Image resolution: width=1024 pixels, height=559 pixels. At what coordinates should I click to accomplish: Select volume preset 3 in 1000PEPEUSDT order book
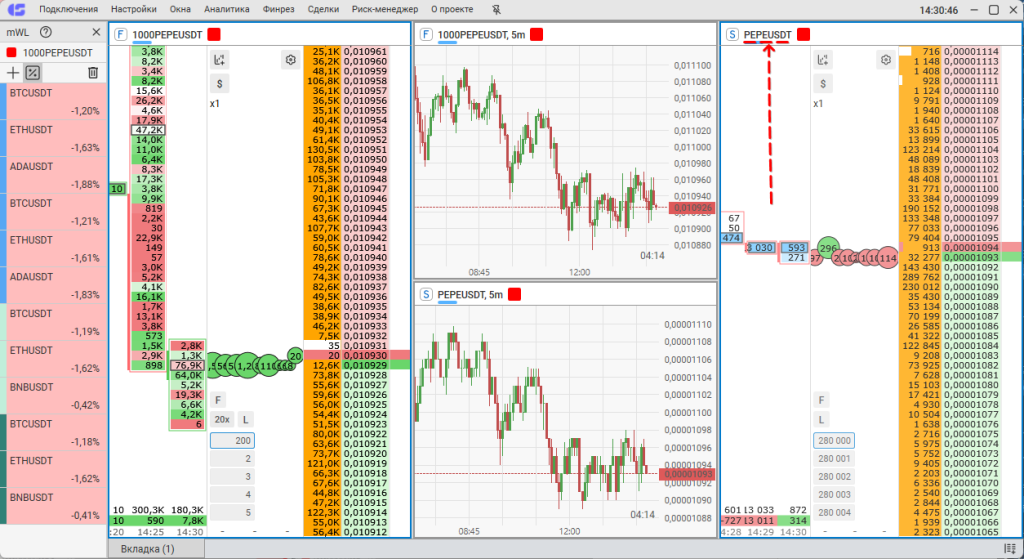click(232, 477)
